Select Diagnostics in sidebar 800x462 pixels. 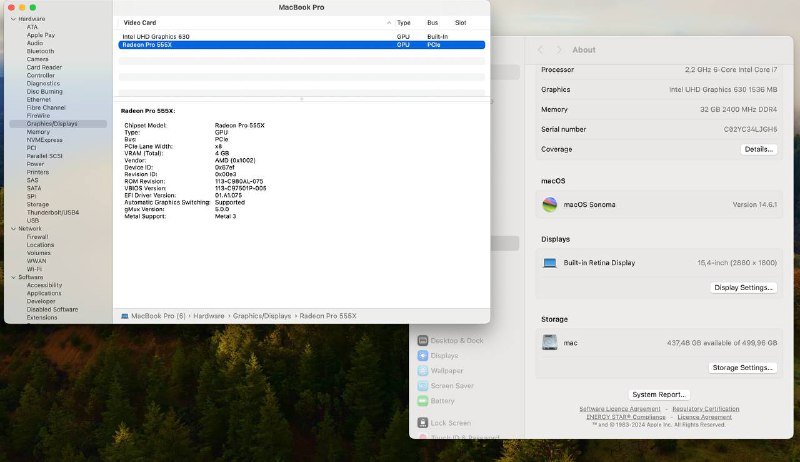(43, 84)
